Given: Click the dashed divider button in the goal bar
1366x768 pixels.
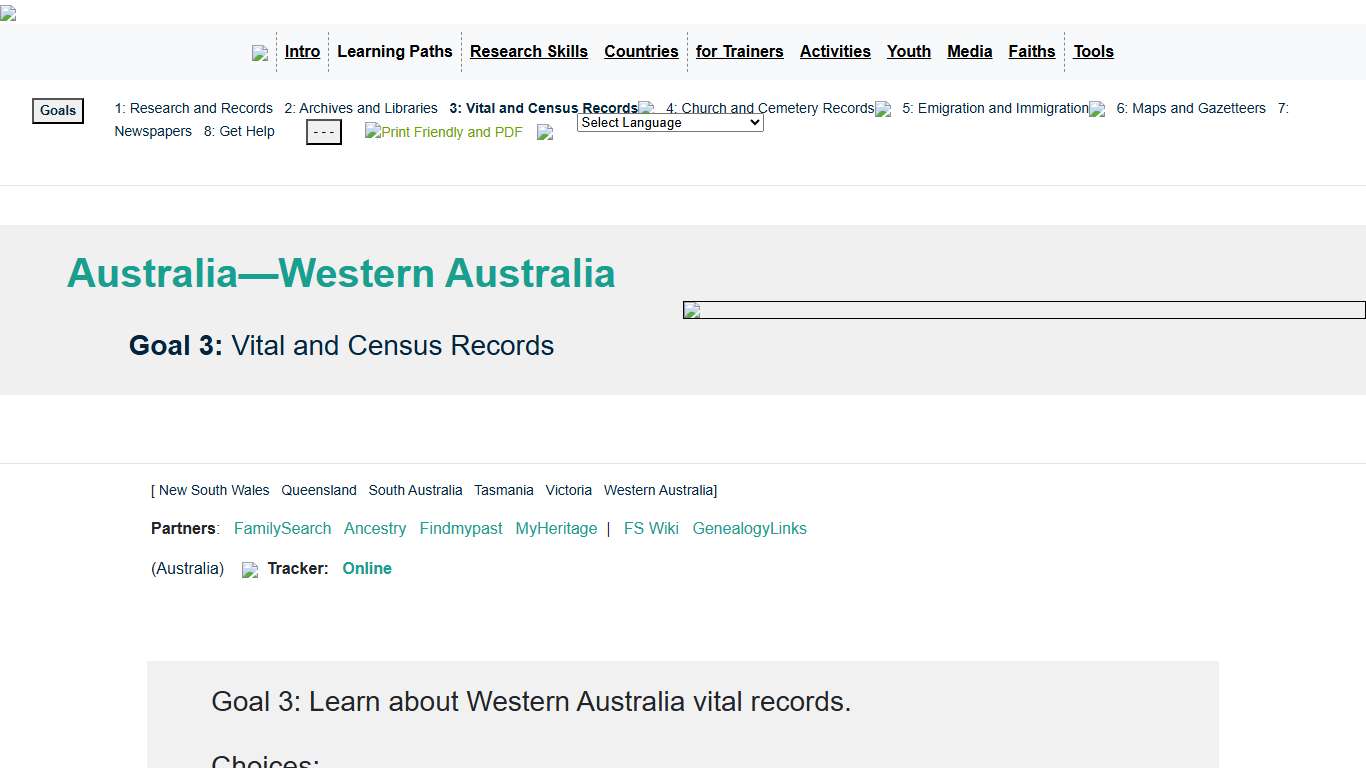Looking at the screenshot, I should click(x=323, y=131).
